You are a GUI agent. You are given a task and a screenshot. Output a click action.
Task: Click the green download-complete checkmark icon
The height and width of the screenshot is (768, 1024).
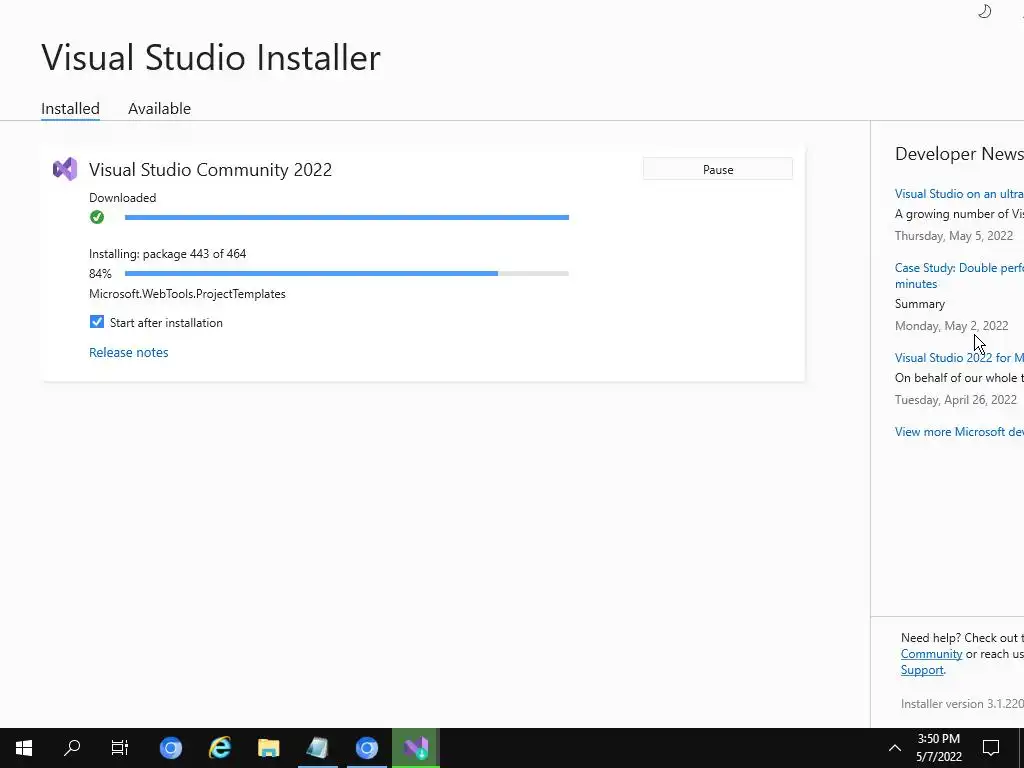(97, 217)
